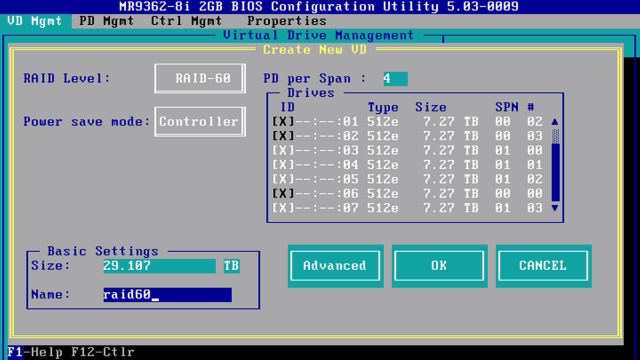
Task: Toggle checkbox for drive 06
Action: (x=283, y=193)
